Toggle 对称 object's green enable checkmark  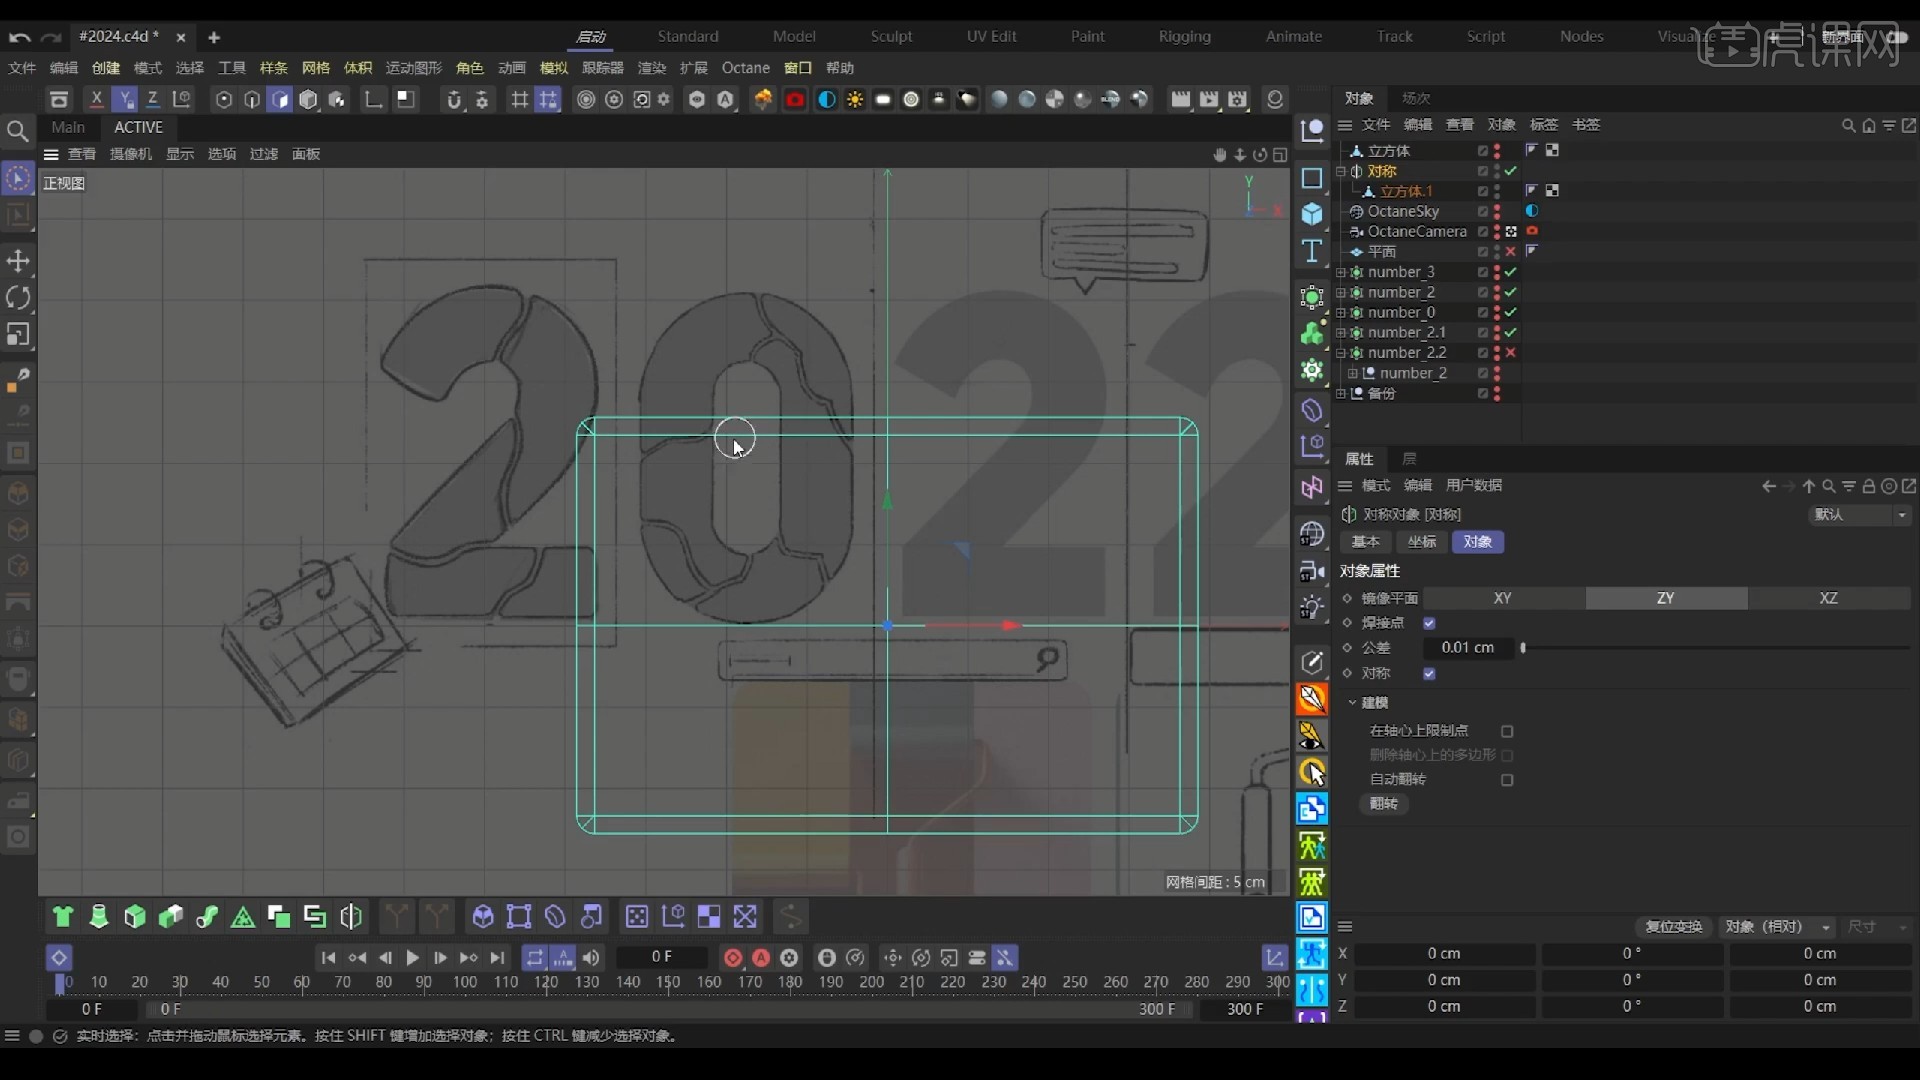click(1511, 171)
